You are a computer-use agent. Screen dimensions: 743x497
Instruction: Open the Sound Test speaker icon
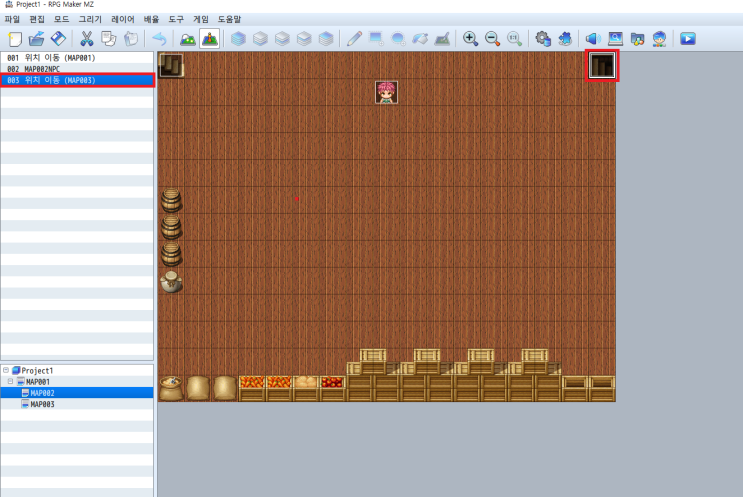coord(593,39)
